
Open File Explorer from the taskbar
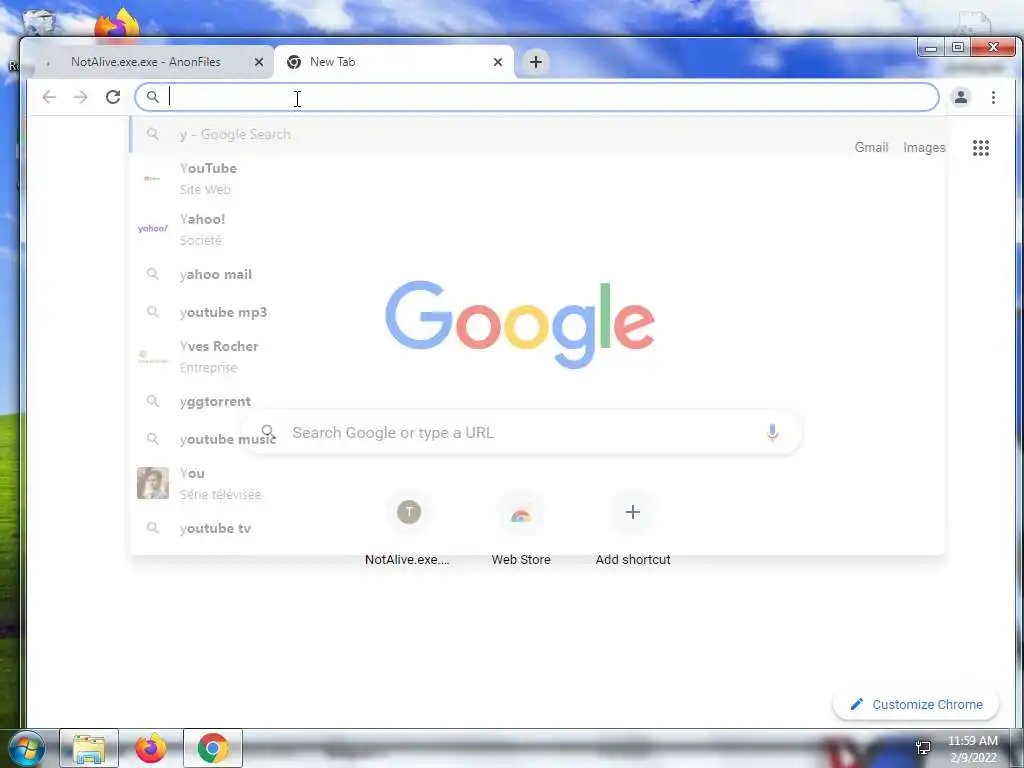(x=89, y=748)
